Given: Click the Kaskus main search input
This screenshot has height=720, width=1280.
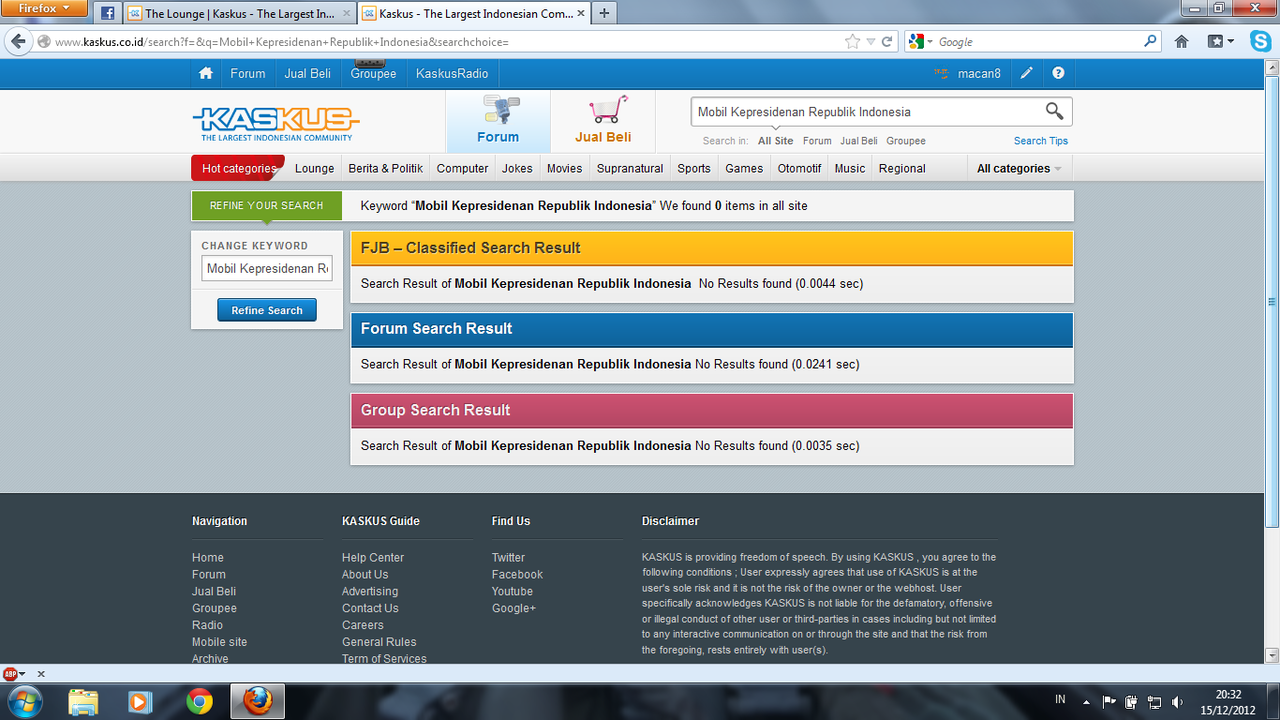Looking at the screenshot, I should (866, 111).
